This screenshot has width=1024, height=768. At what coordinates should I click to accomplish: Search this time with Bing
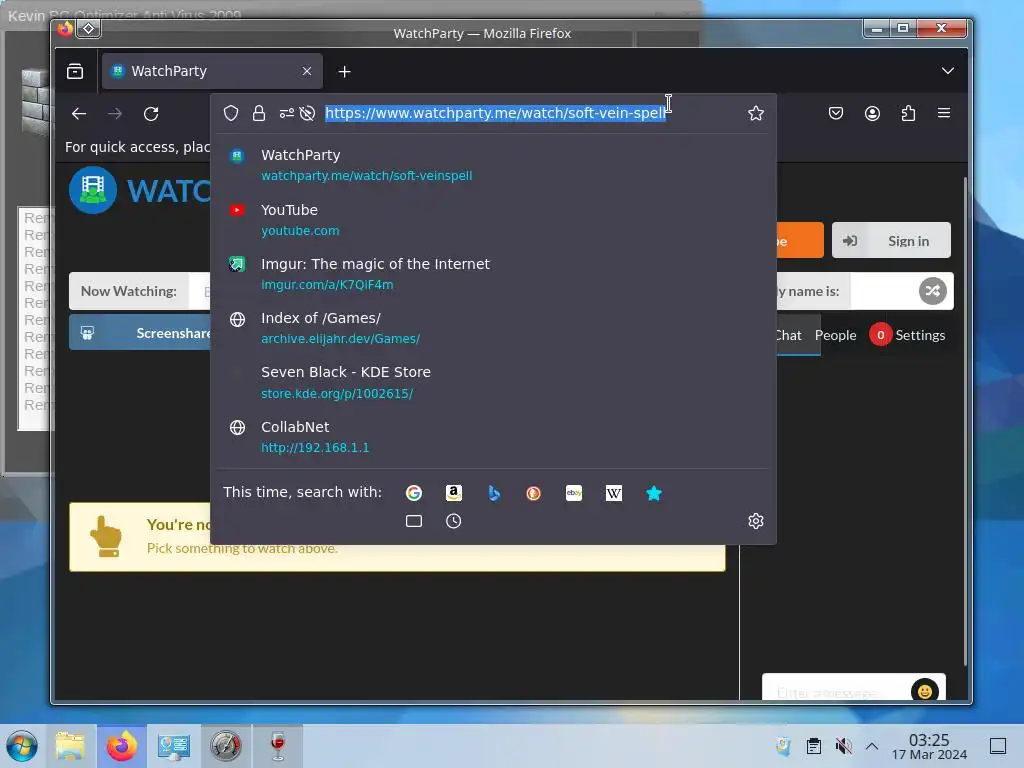point(494,493)
